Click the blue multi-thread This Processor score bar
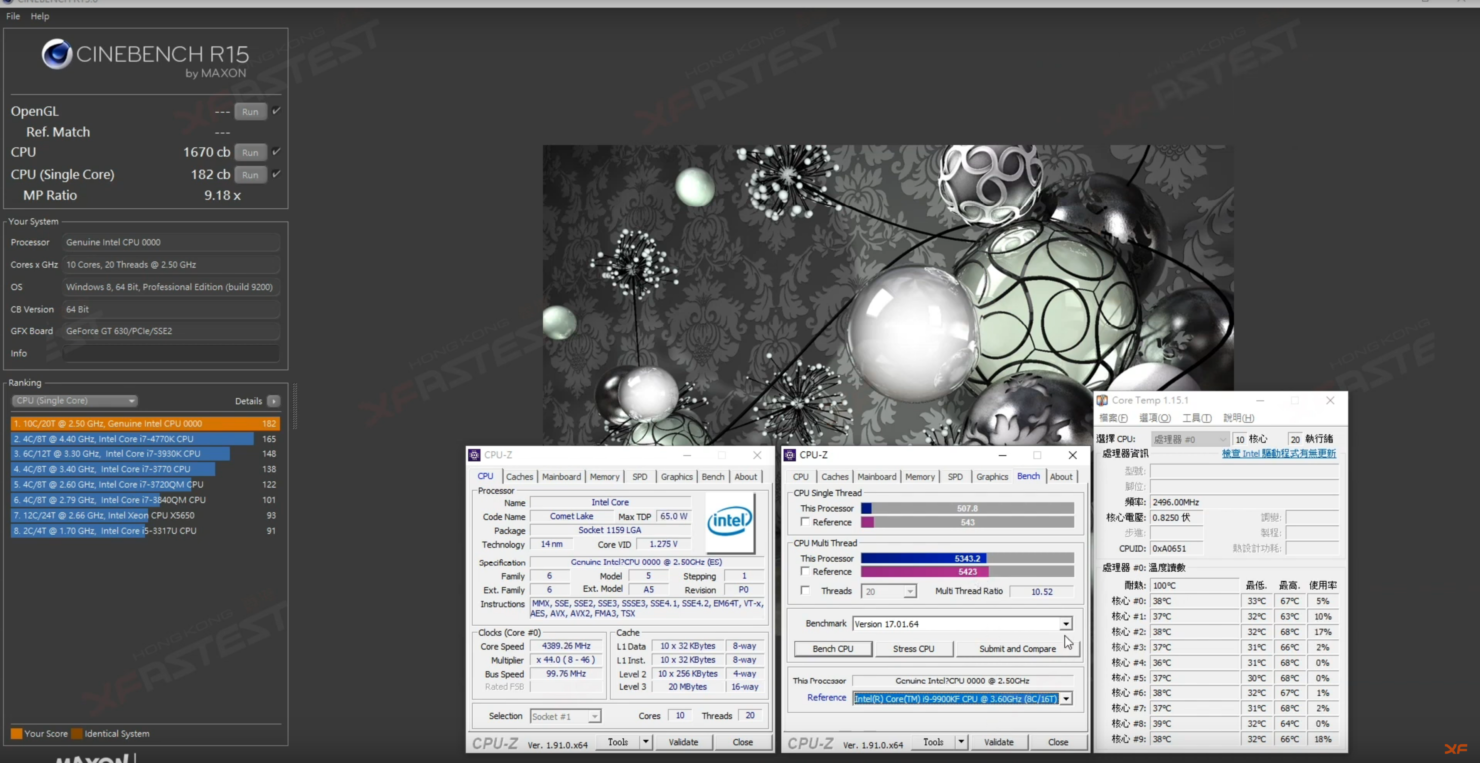This screenshot has height=763, width=1480. [x=922, y=558]
